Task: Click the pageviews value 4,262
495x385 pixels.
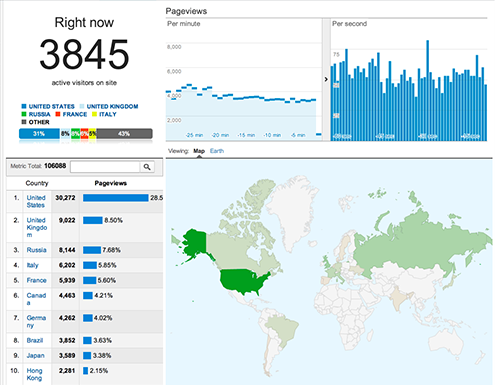Action: 67,318
